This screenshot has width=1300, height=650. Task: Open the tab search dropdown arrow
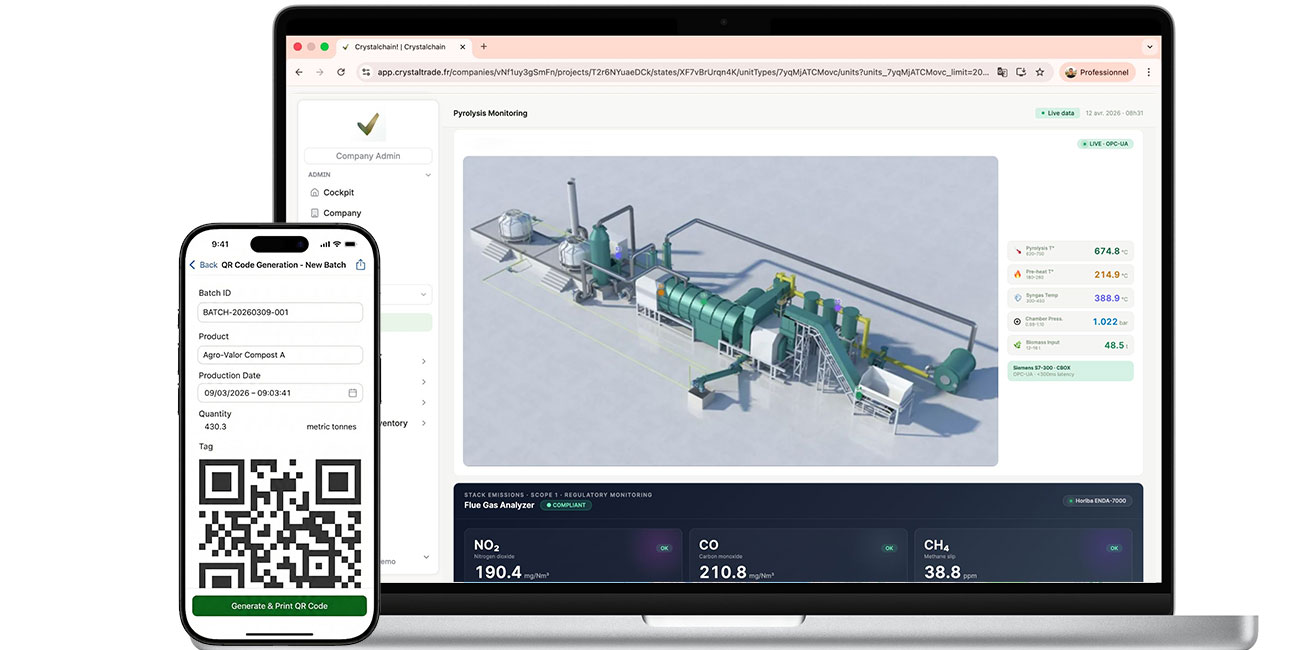tap(1150, 46)
